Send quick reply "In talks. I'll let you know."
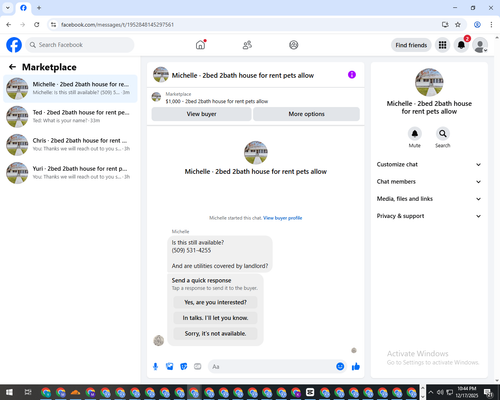 tap(215, 318)
